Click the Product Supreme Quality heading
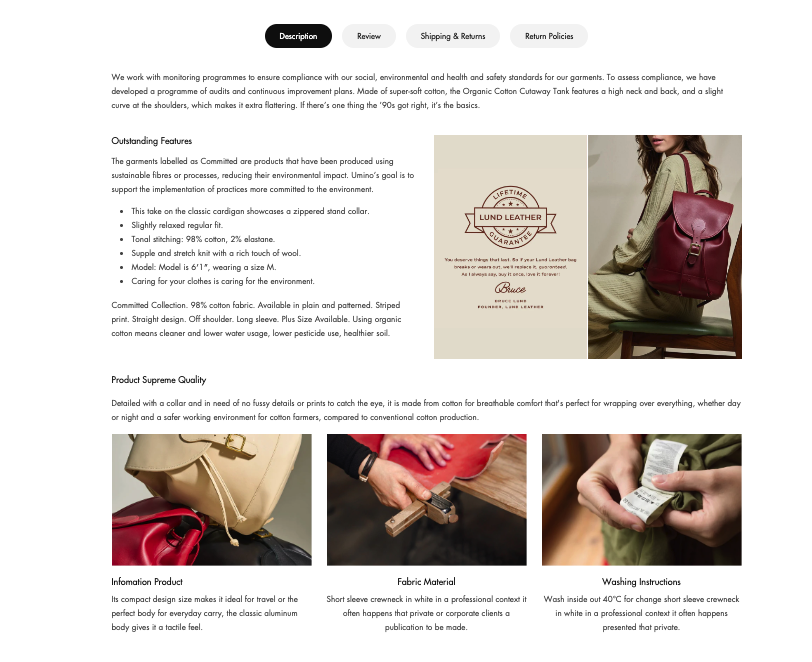The width and height of the screenshot is (812, 662). pos(158,380)
